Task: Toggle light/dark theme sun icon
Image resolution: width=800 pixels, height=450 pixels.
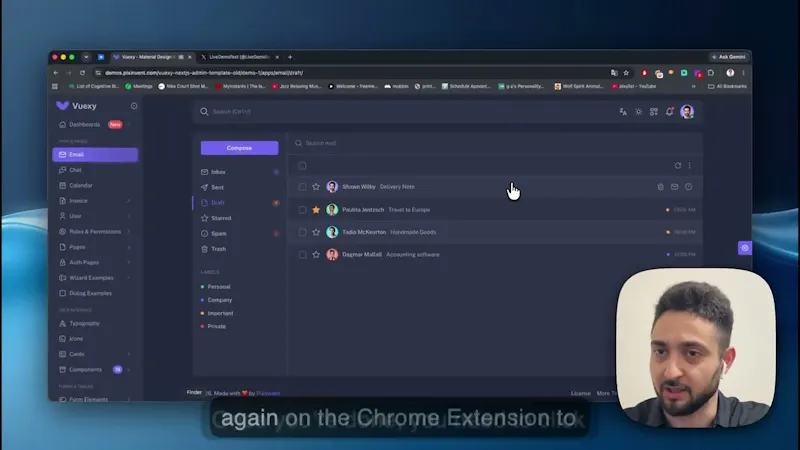Action: click(x=638, y=112)
